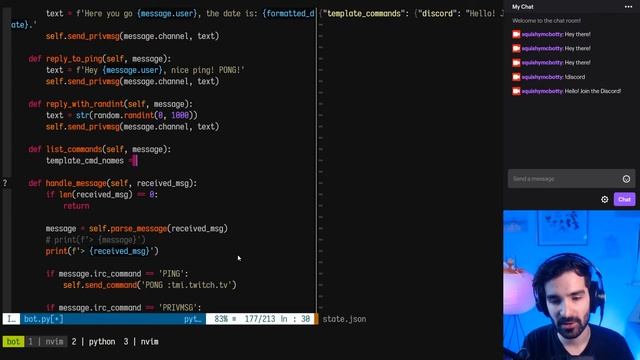This screenshot has width=640, height=360.
Task: Click the 'if len(received_msg) == 0:' line
Action: click(x=102, y=194)
